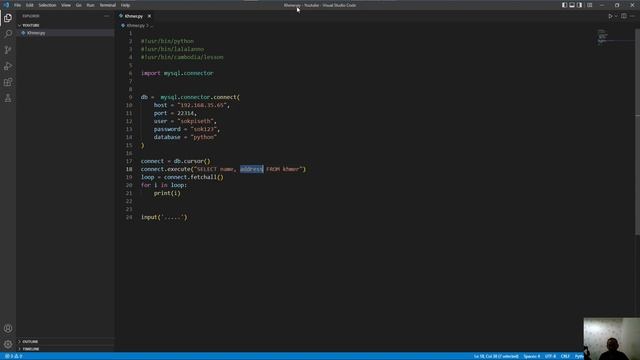This screenshot has height=360, width=640.
Task: Collapse the YOUTUBE folder section
Action: coord(65,25)
